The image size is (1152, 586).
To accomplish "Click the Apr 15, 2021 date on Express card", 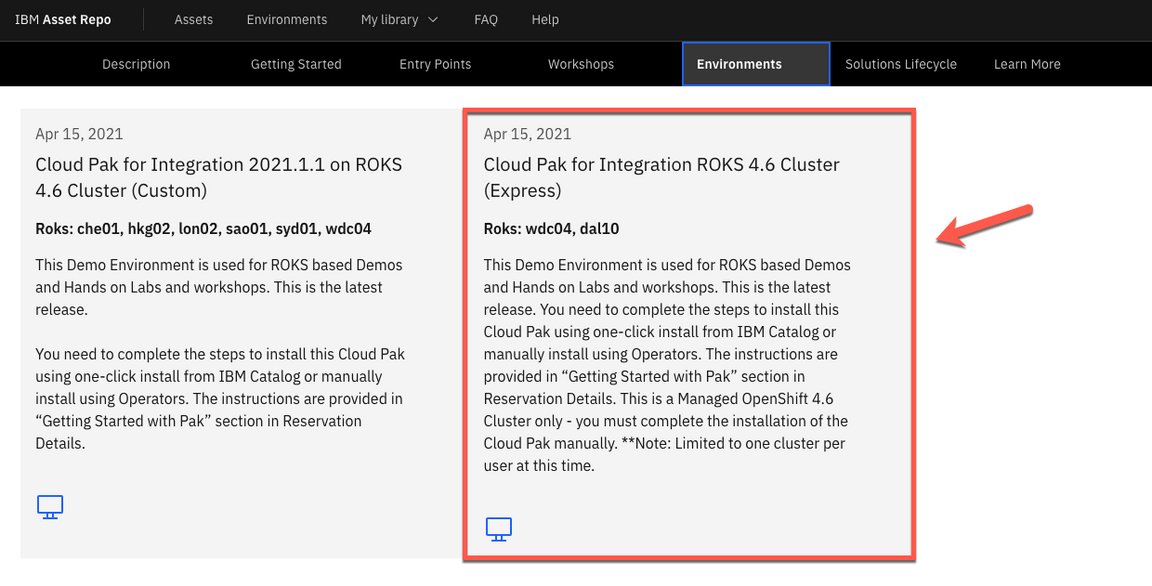I will coord(528,134).
